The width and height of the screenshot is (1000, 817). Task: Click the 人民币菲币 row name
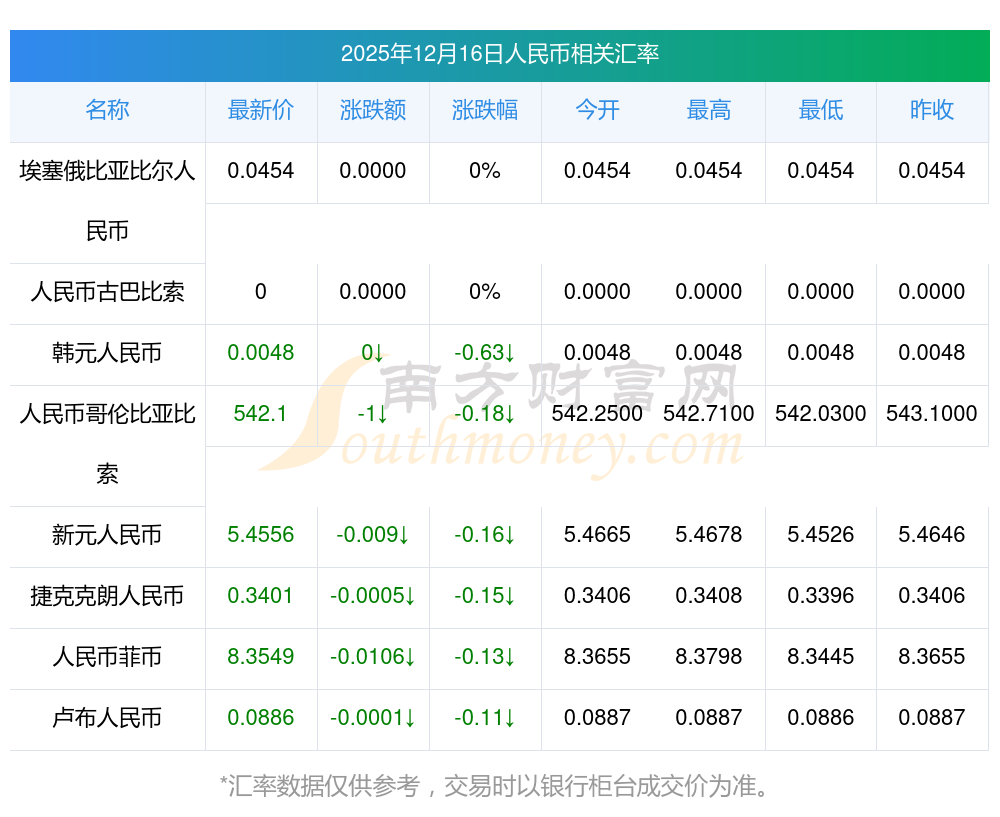(107, 657)
